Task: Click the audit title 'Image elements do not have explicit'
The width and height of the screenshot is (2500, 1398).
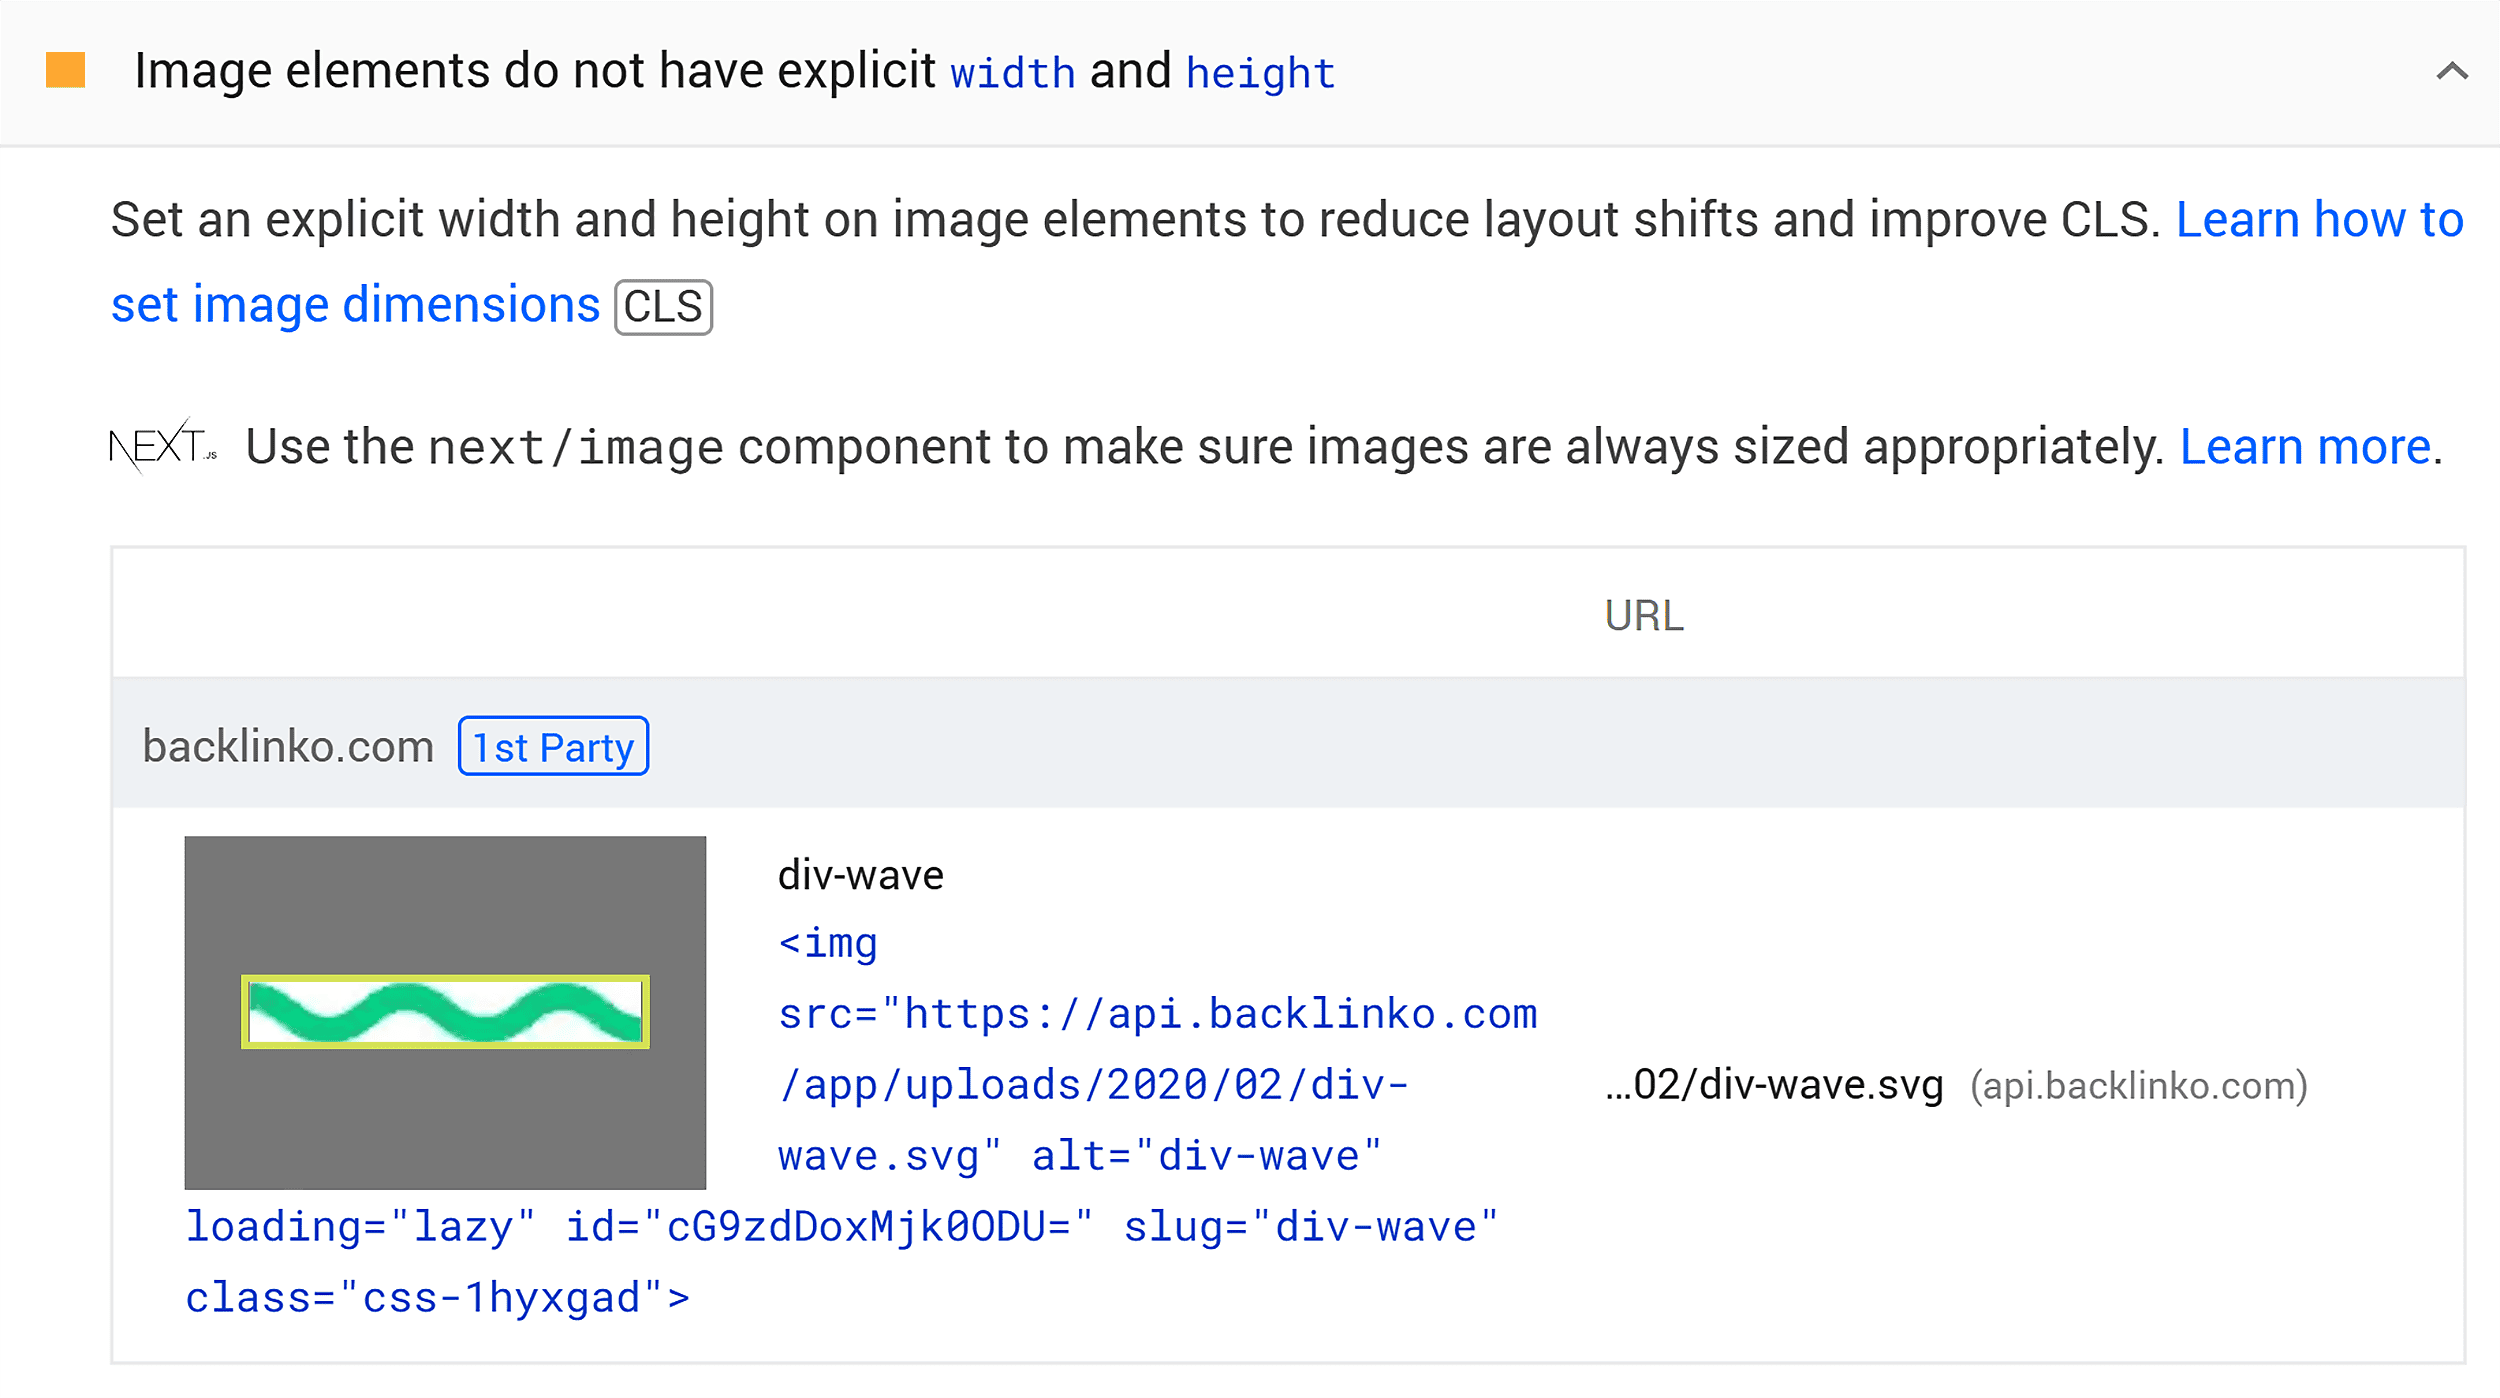Action: click(535, 72)
